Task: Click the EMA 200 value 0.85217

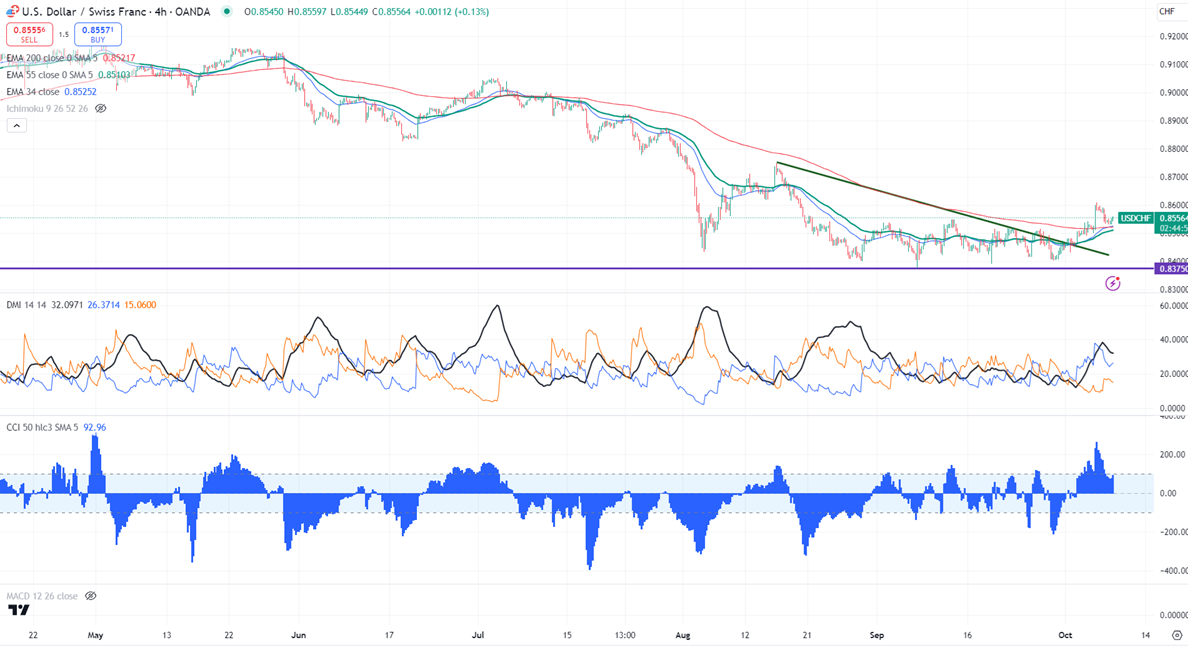Action: [x=119, y=58]
